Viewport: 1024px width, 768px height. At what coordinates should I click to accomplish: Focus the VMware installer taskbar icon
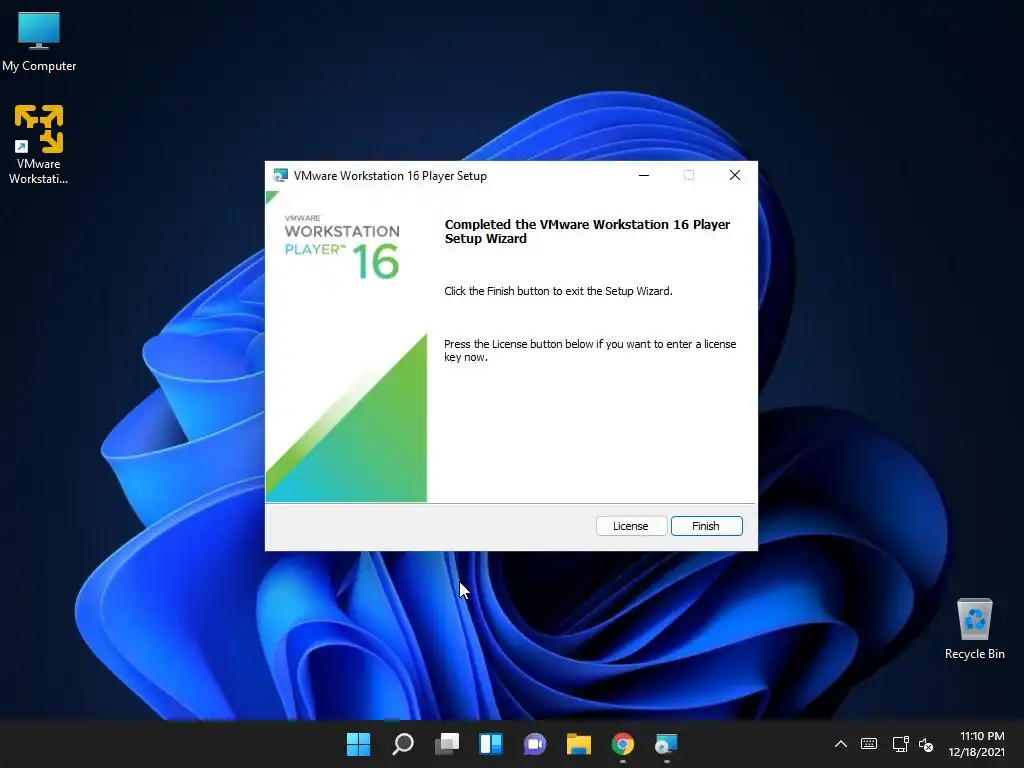point(667,744)
